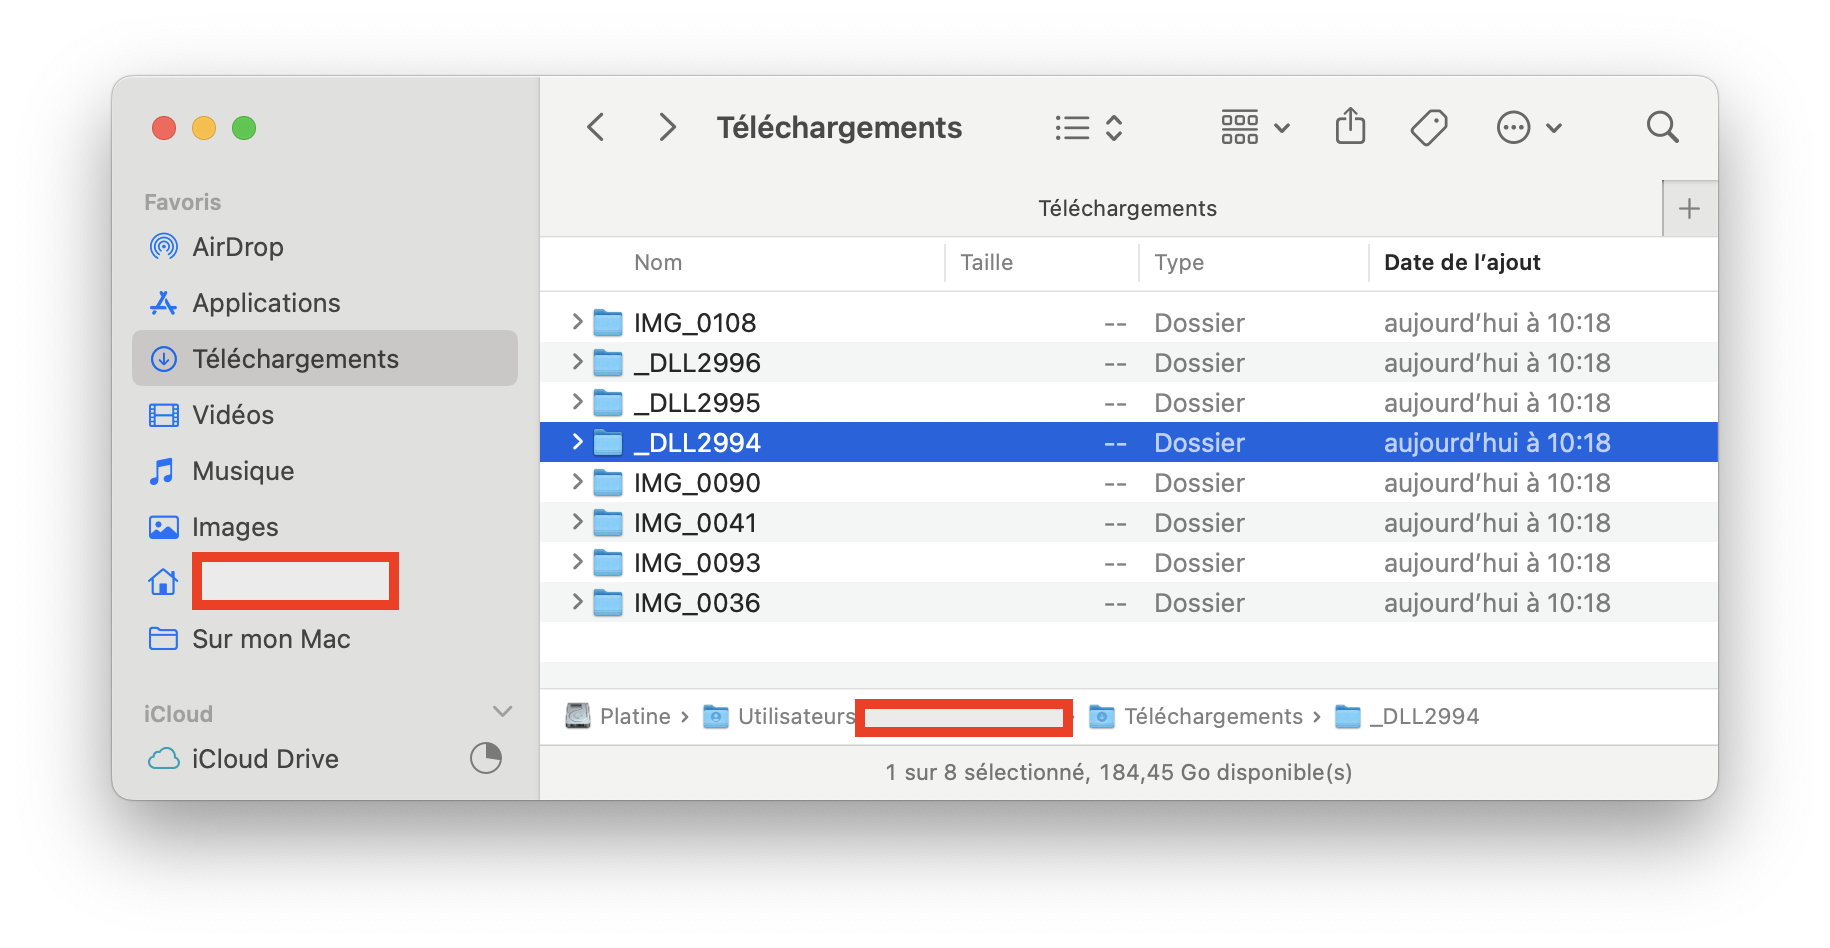Add a new tab with plus button
This screenshot has height=948, width=1830.
pos(1689,208)
